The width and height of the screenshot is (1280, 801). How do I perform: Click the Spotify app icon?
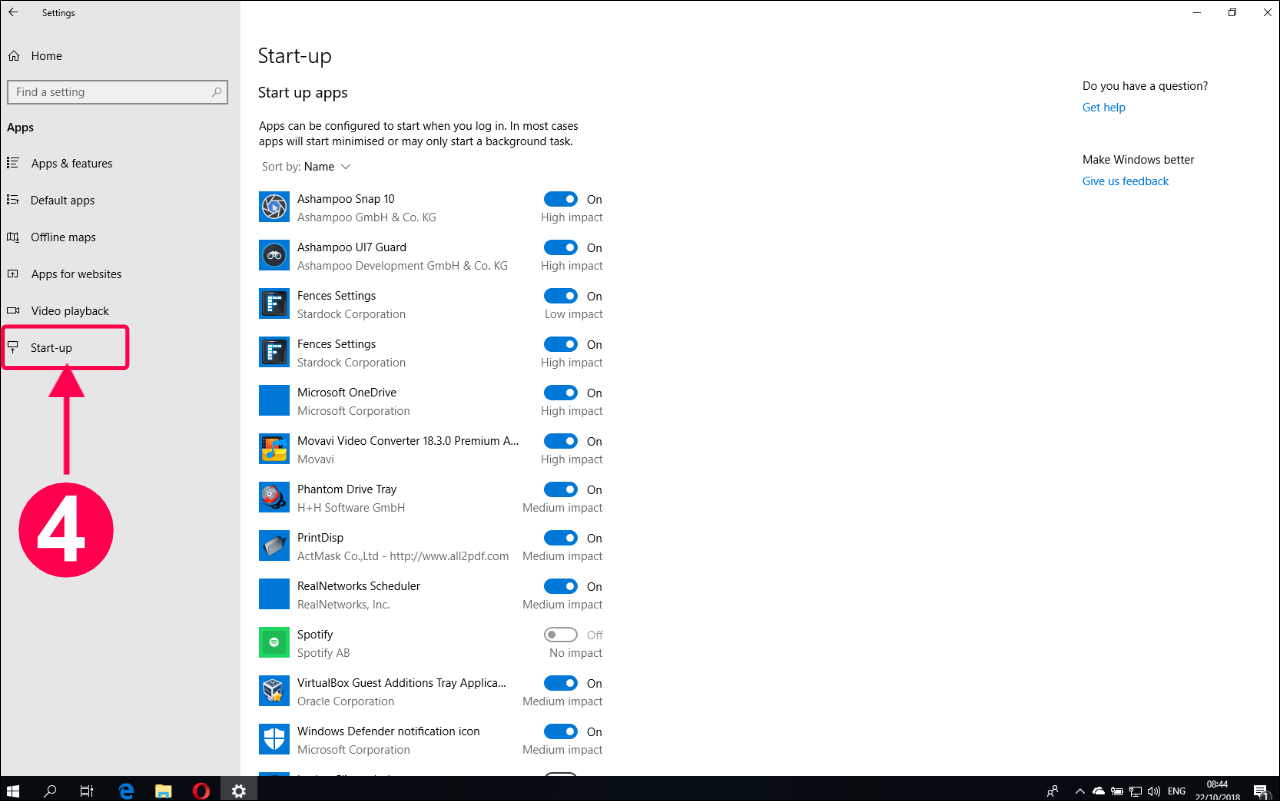(274, 643)
